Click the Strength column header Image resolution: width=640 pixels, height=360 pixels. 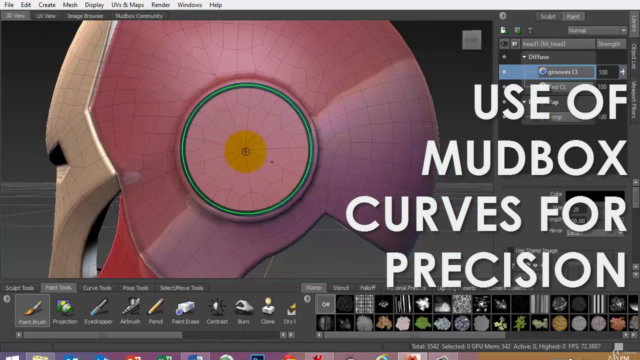(x=610, y=44)
